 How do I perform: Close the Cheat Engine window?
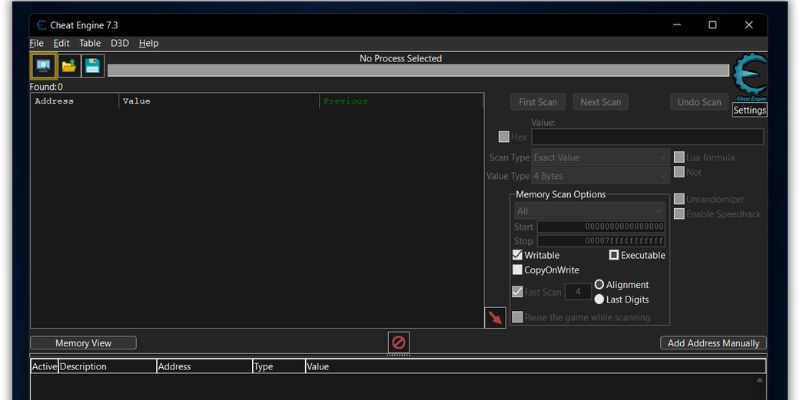pos(748,25)
